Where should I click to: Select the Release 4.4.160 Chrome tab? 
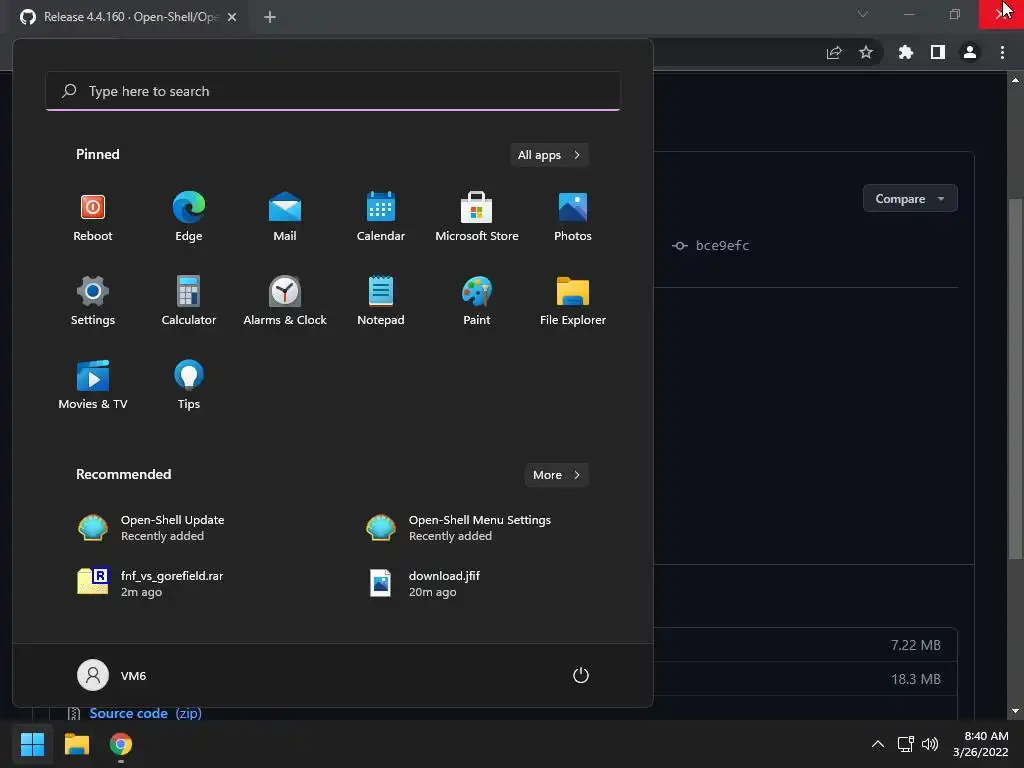click(127, 17)
